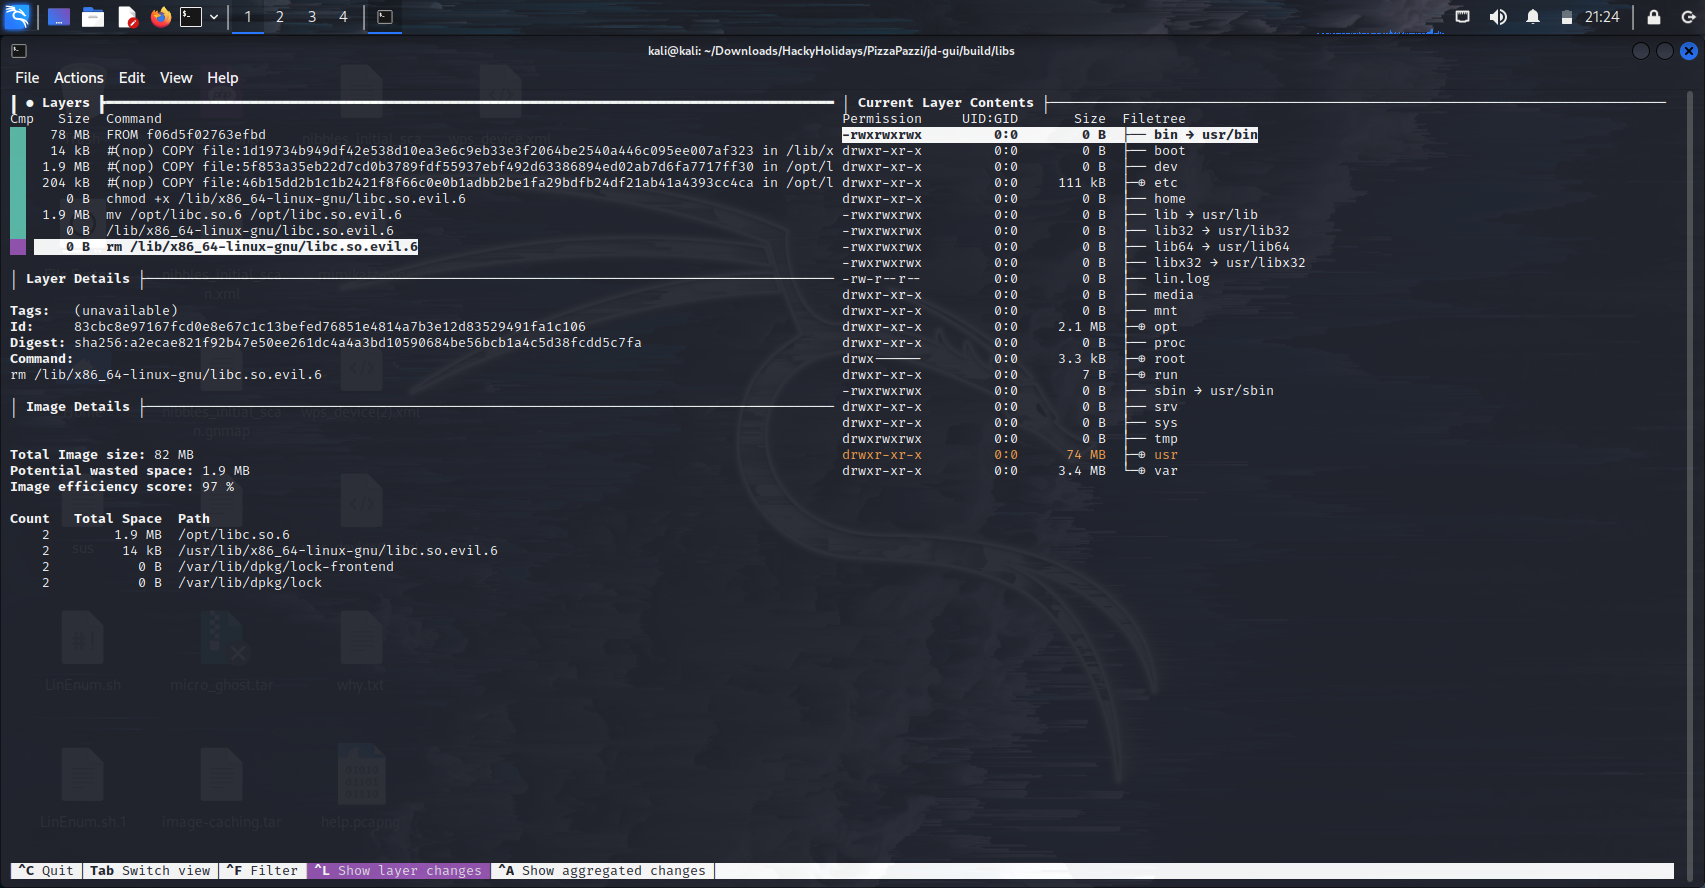Click the 74 MB usr size value

point(1085,455)
